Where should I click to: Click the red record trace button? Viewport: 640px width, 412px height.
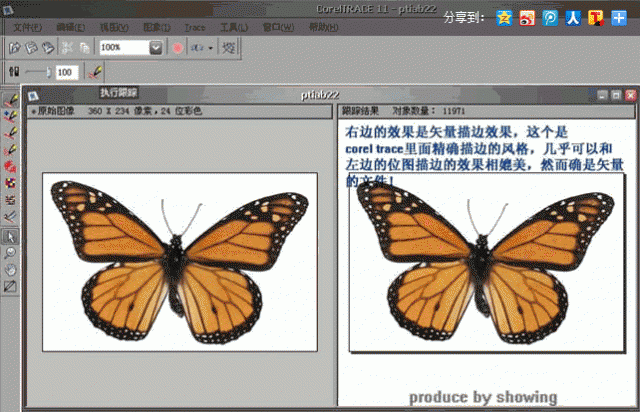pyautogui.click(x=177, y=47)
